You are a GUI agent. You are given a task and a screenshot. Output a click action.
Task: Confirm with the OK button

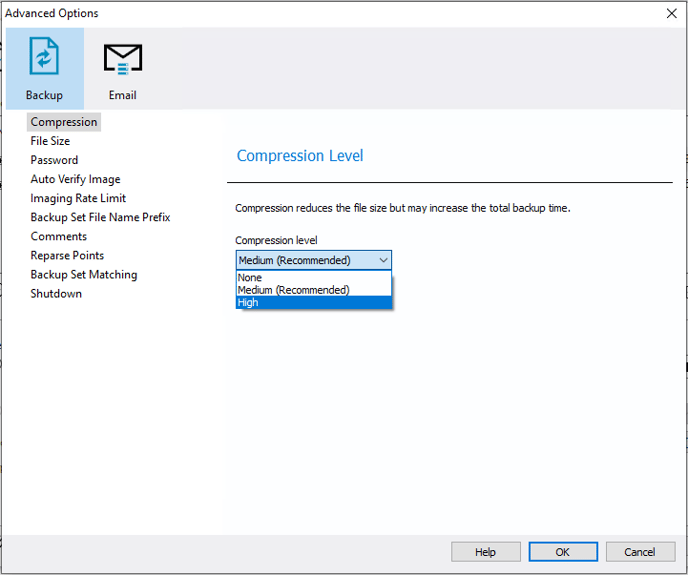pos(563,552)
